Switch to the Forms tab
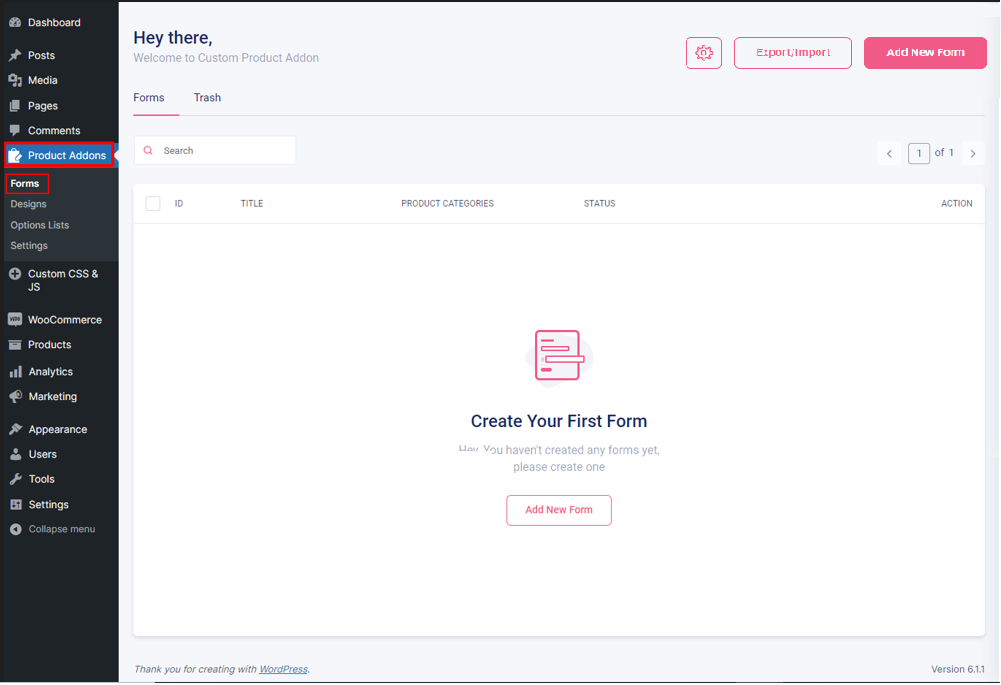 [149, 98]
